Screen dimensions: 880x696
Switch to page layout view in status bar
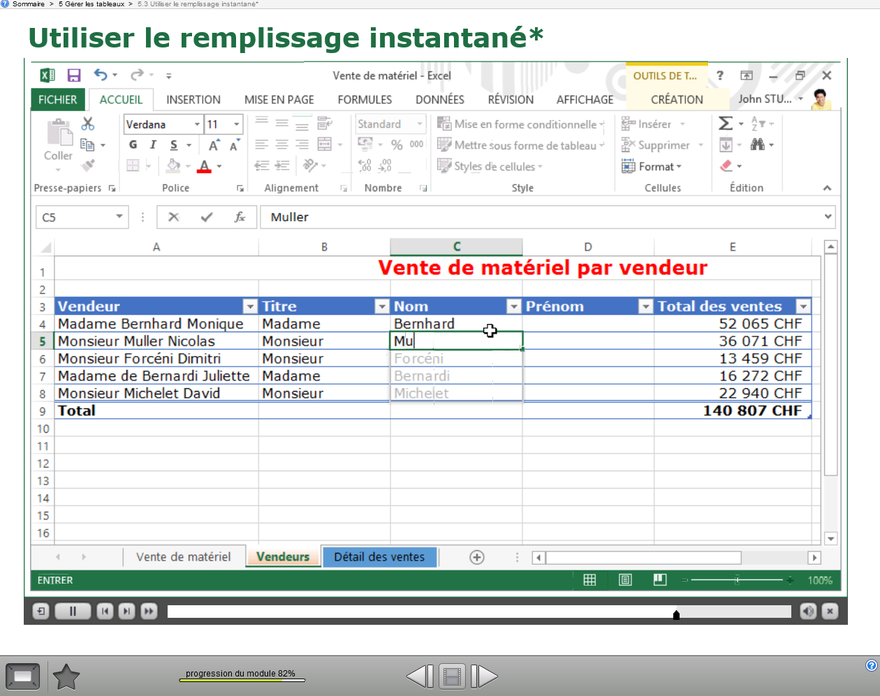[625, 580]
